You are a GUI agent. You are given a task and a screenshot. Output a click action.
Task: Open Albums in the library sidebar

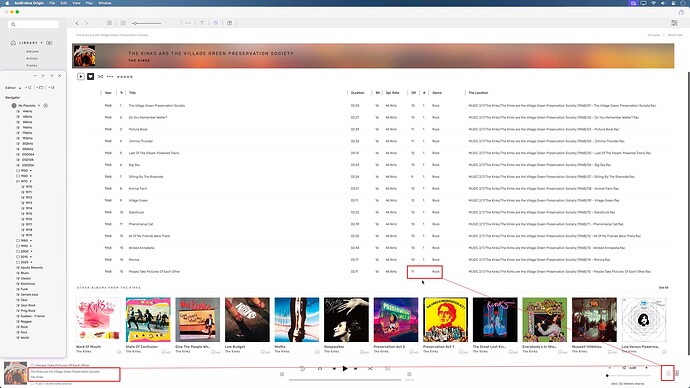(x=32, y=51)
